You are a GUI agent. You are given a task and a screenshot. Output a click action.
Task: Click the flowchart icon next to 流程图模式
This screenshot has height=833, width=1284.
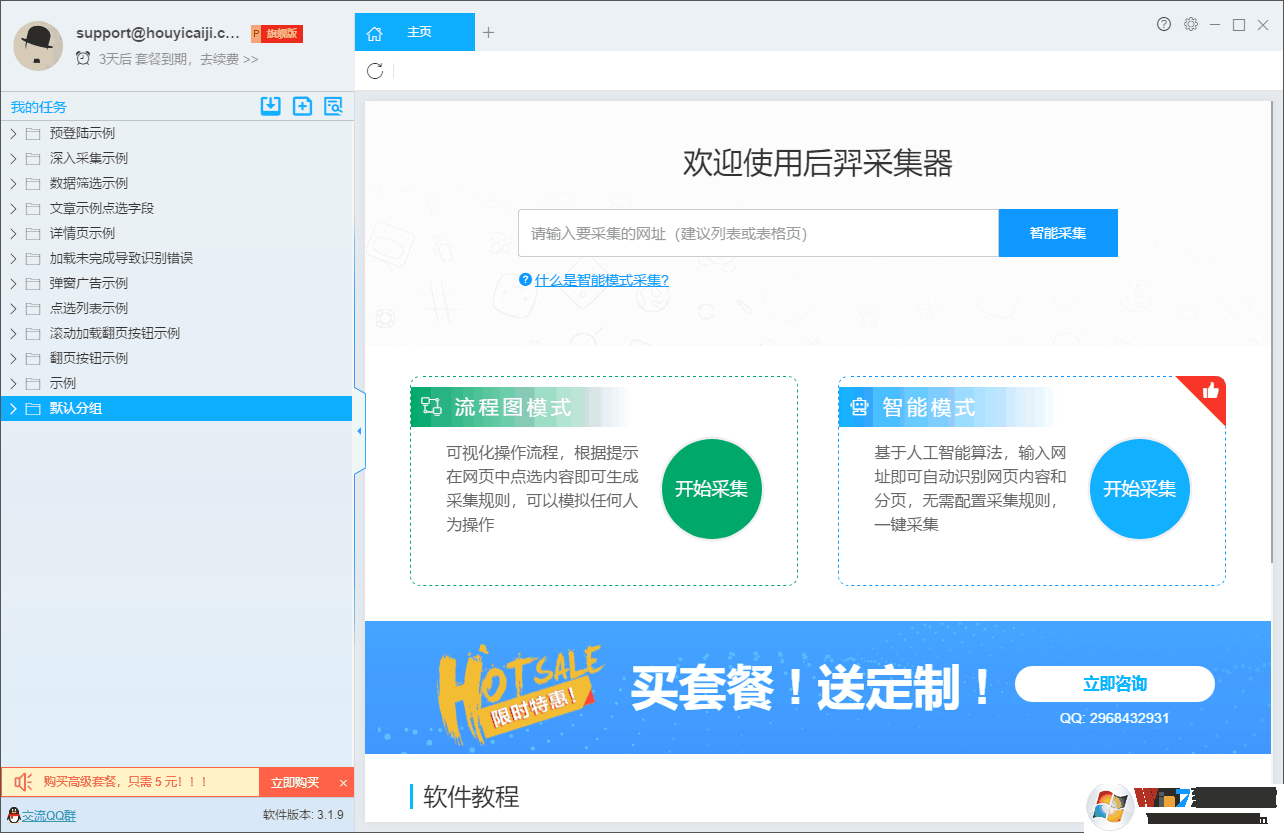[431, 406]
